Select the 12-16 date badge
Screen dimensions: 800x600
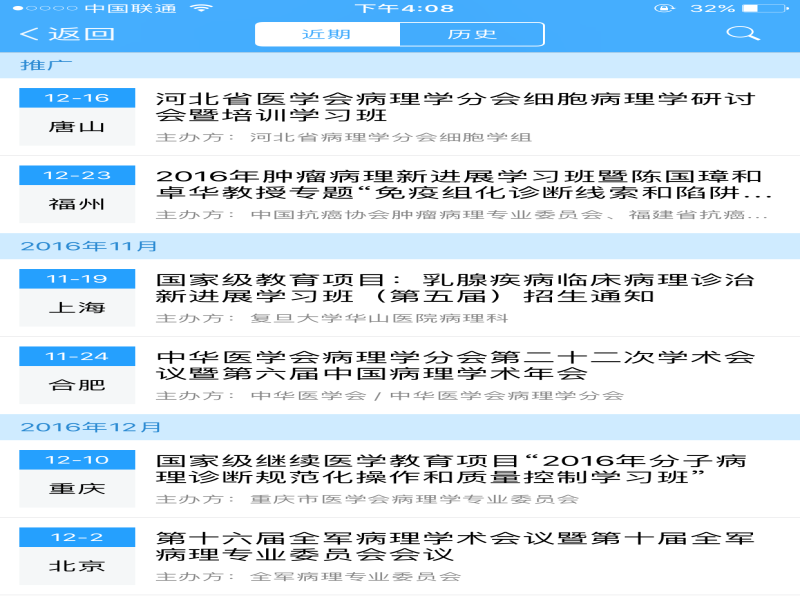click(x=77, y=98)
